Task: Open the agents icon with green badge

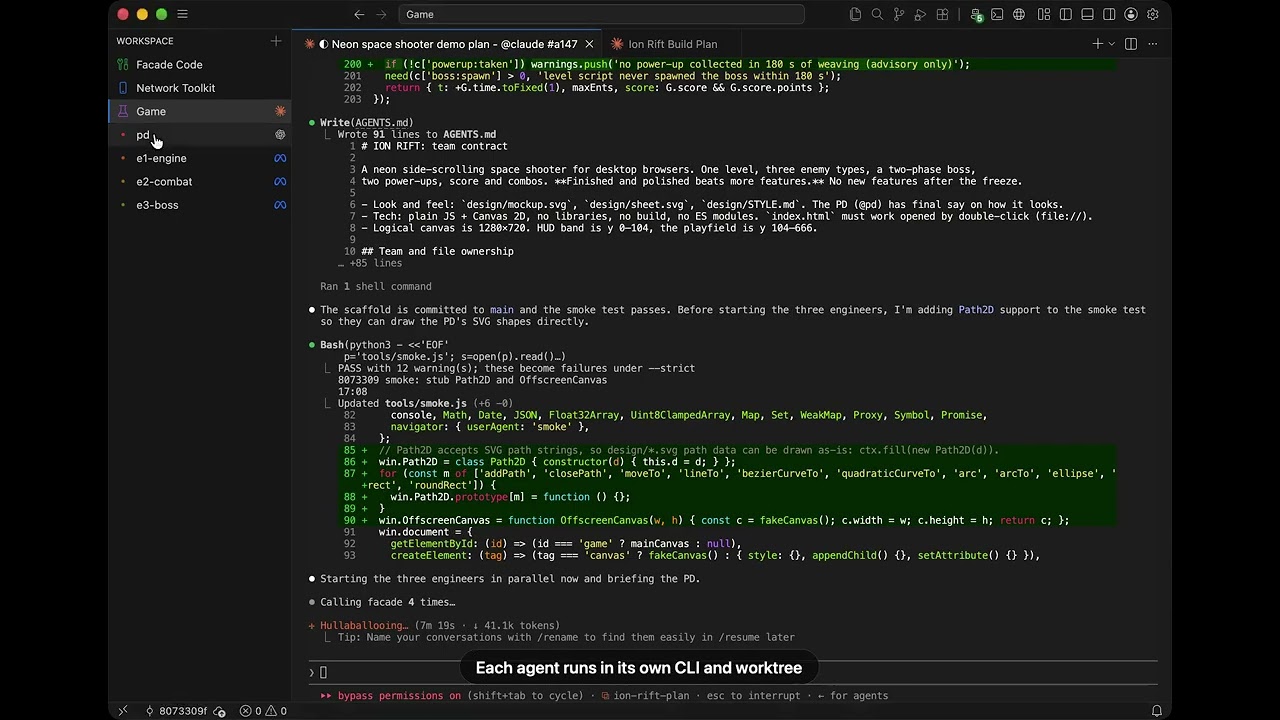Action: 976,14
